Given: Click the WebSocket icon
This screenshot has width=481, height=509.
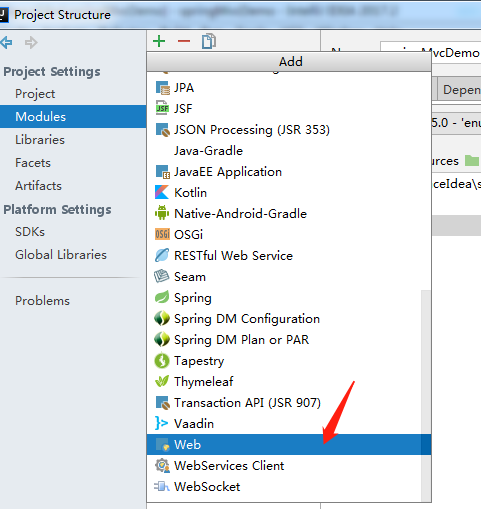Looking at the screenshot, I should [162, 487].
